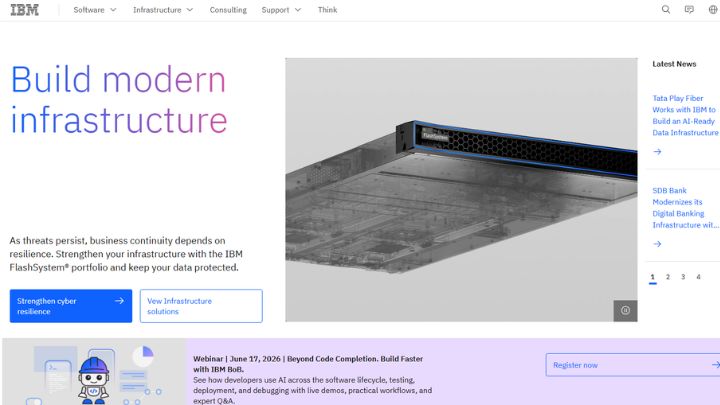Select news page 3
This screenshot has width=720, height=405.
pyautogui.click(x=683, y=277)
